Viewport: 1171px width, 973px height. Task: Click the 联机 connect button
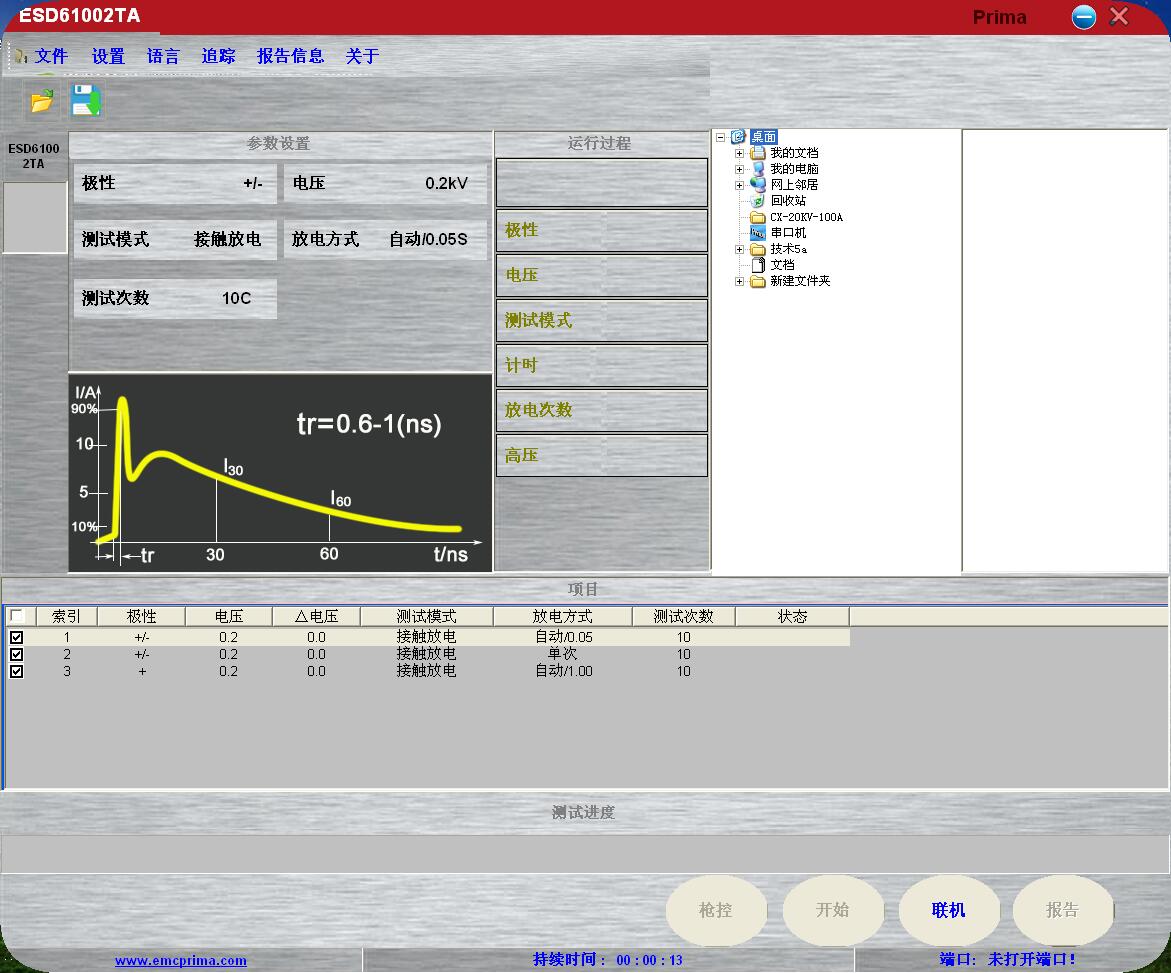pyautogui.click(x=948, y=910)
